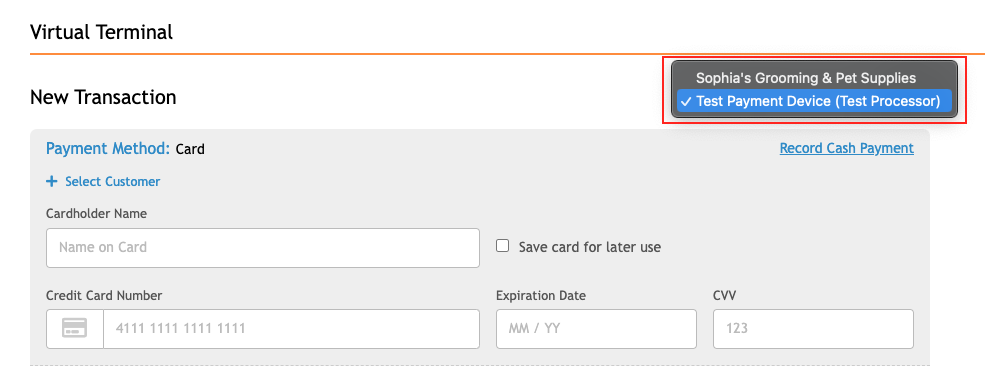985x366 pixels.
Task: Click the checkmark next to Test Payment Device
Action: tap(686, 101)
